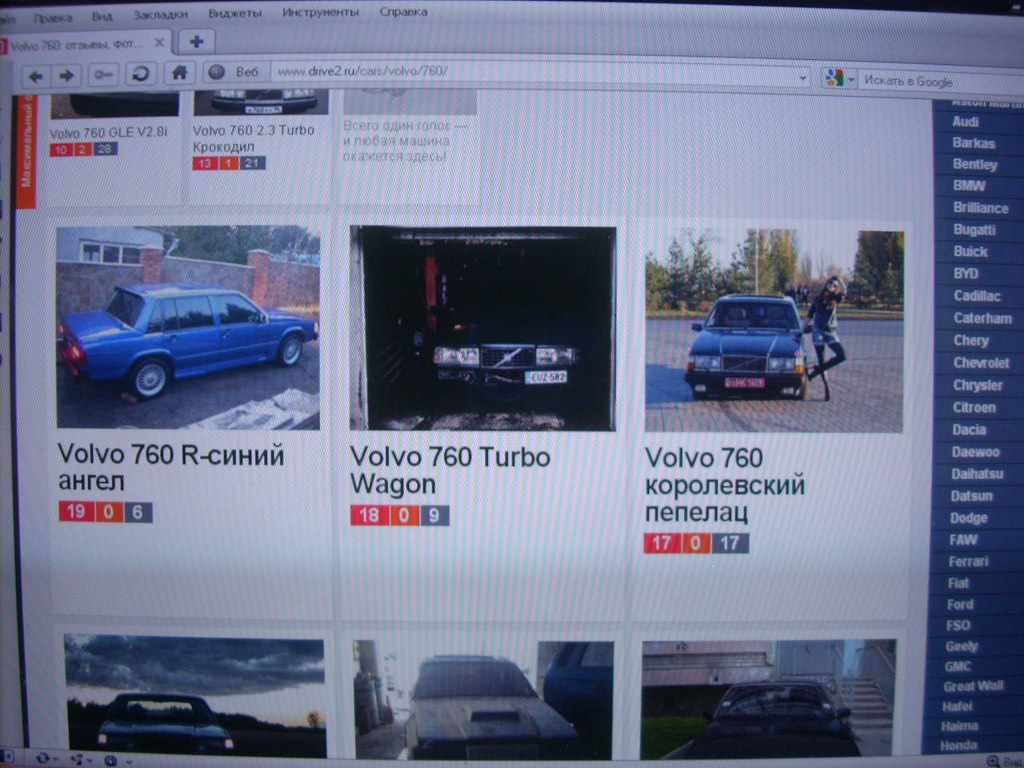
Task: Click the password wand key icon
Action: 103,75
